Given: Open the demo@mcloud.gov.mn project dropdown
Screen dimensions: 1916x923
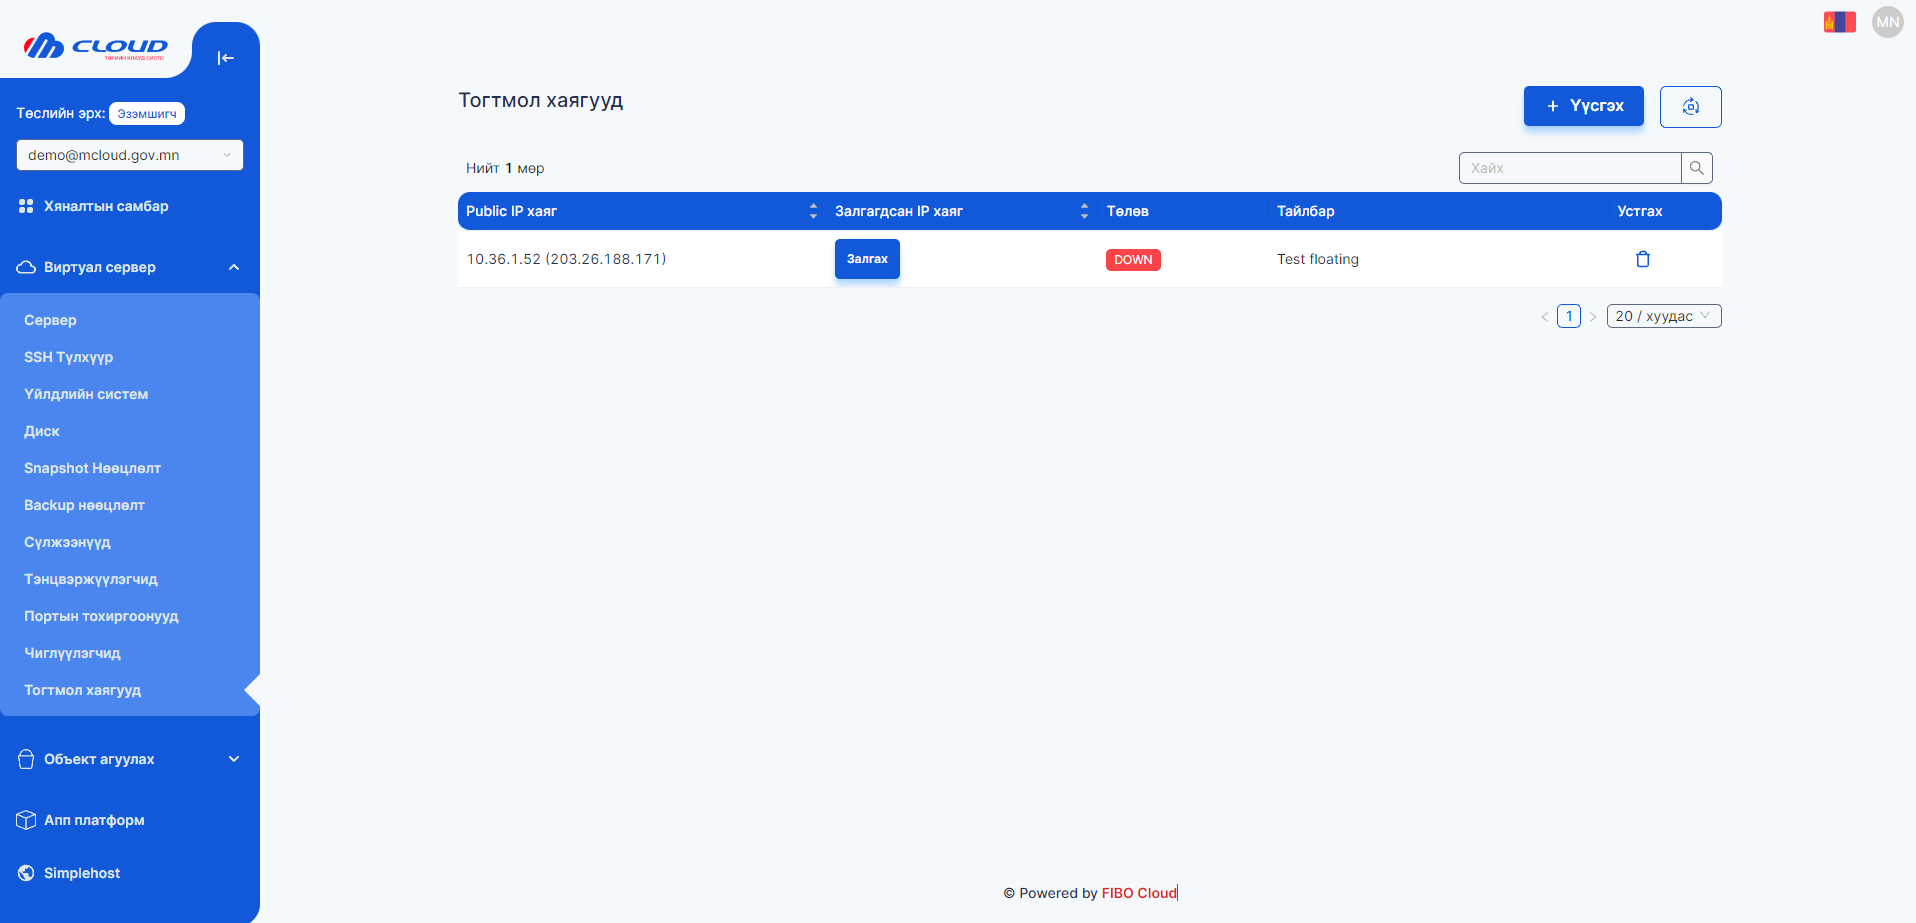Looking at the screenshot, I should point(130,155).
